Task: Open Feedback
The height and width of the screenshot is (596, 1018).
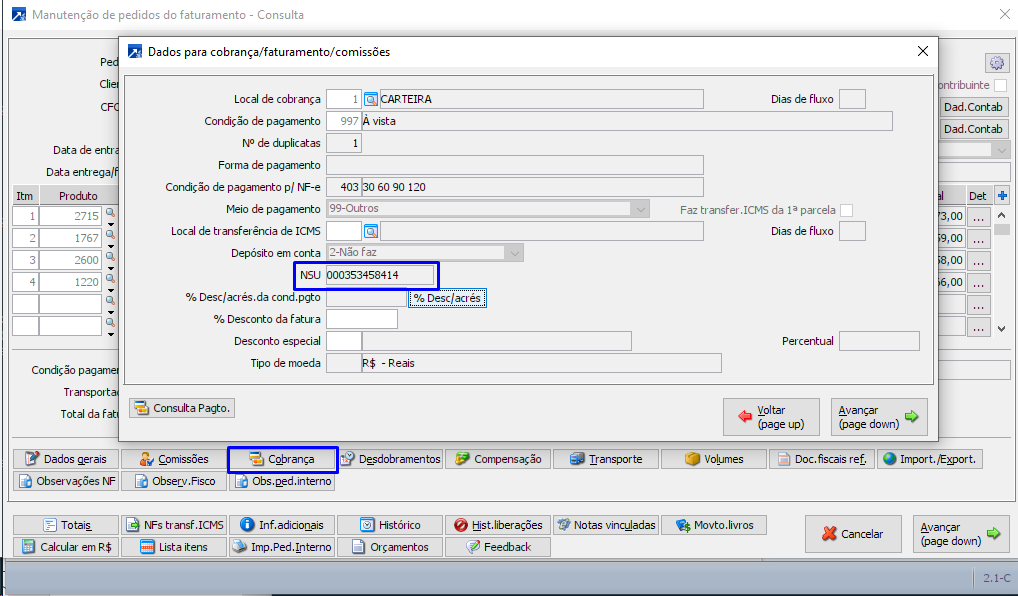Action: pyautogui.click(x=498, y=547)
